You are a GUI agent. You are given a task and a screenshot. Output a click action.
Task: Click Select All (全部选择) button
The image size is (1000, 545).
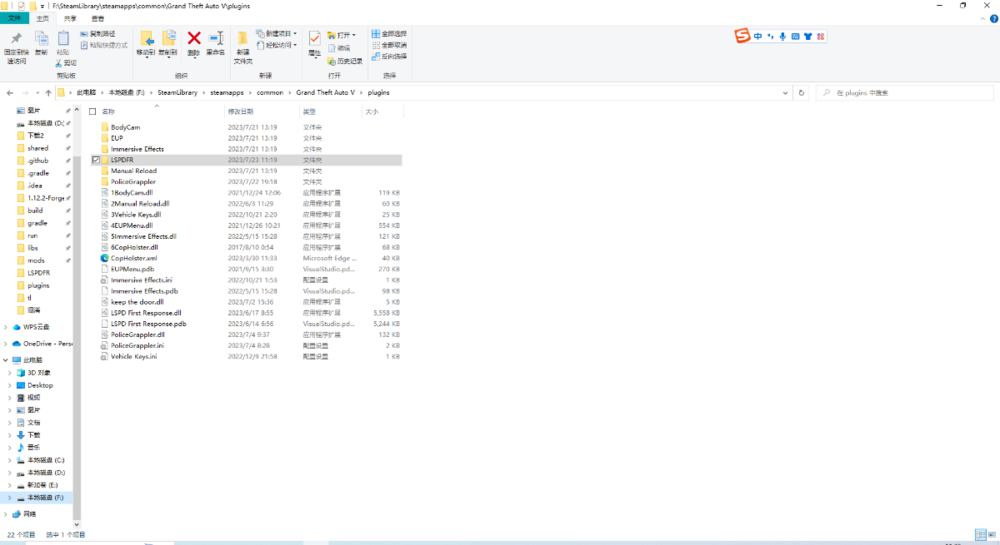point(389,34)
